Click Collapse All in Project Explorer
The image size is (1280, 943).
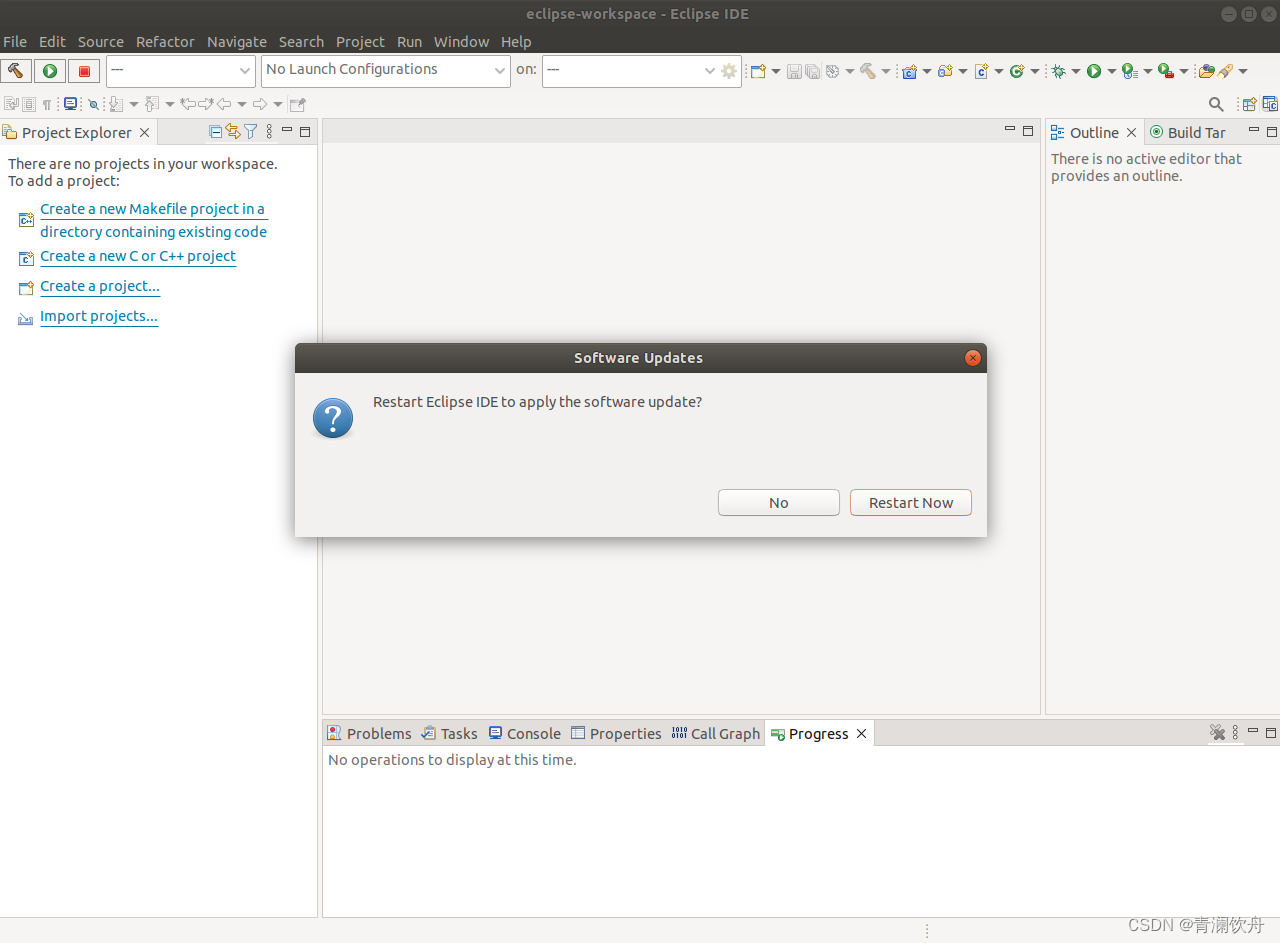click(215, 132)
